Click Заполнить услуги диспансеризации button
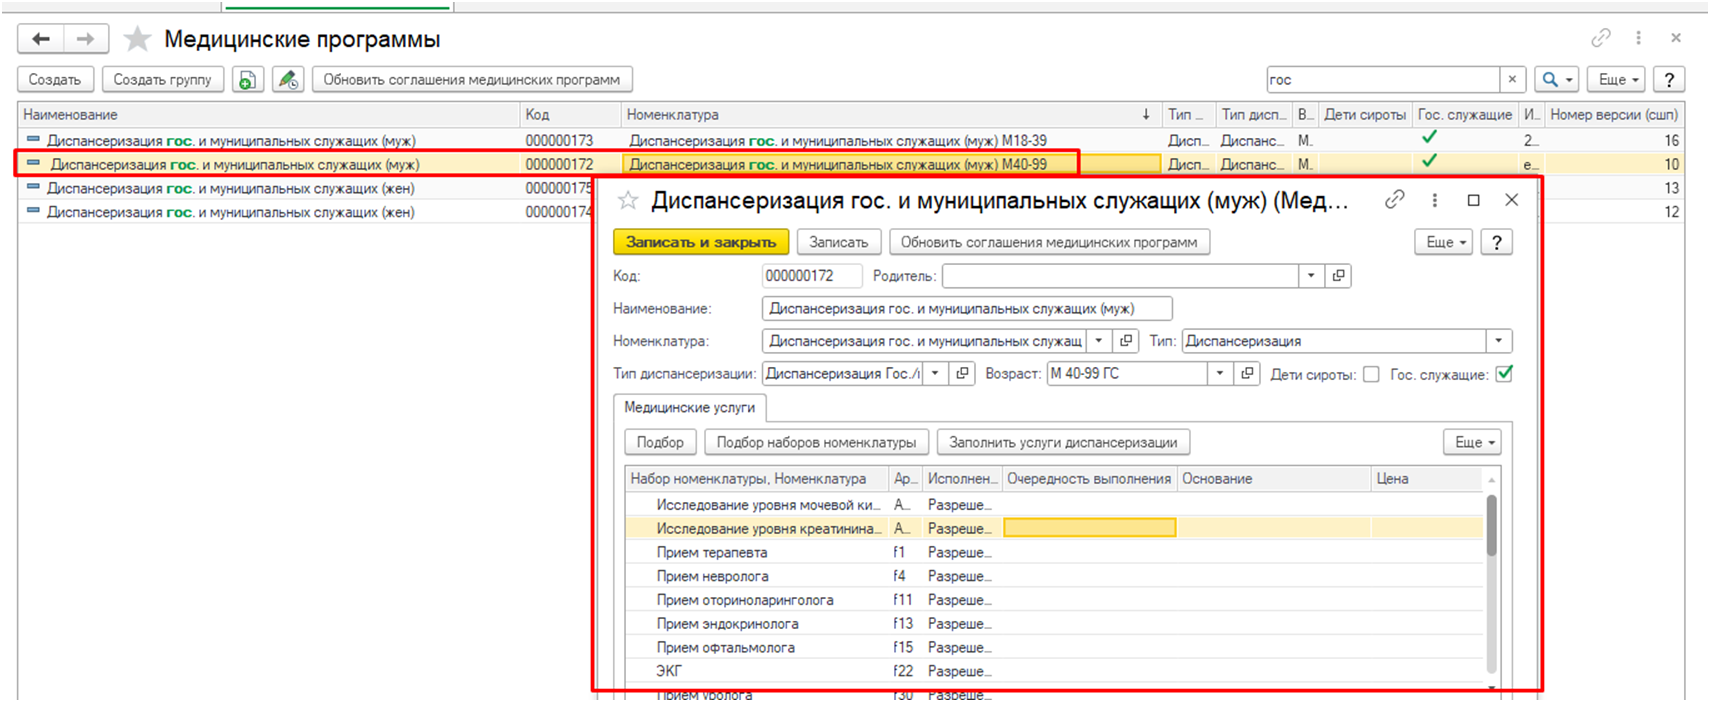Viewport: 1710px width, 702px height. (1062, 442)
